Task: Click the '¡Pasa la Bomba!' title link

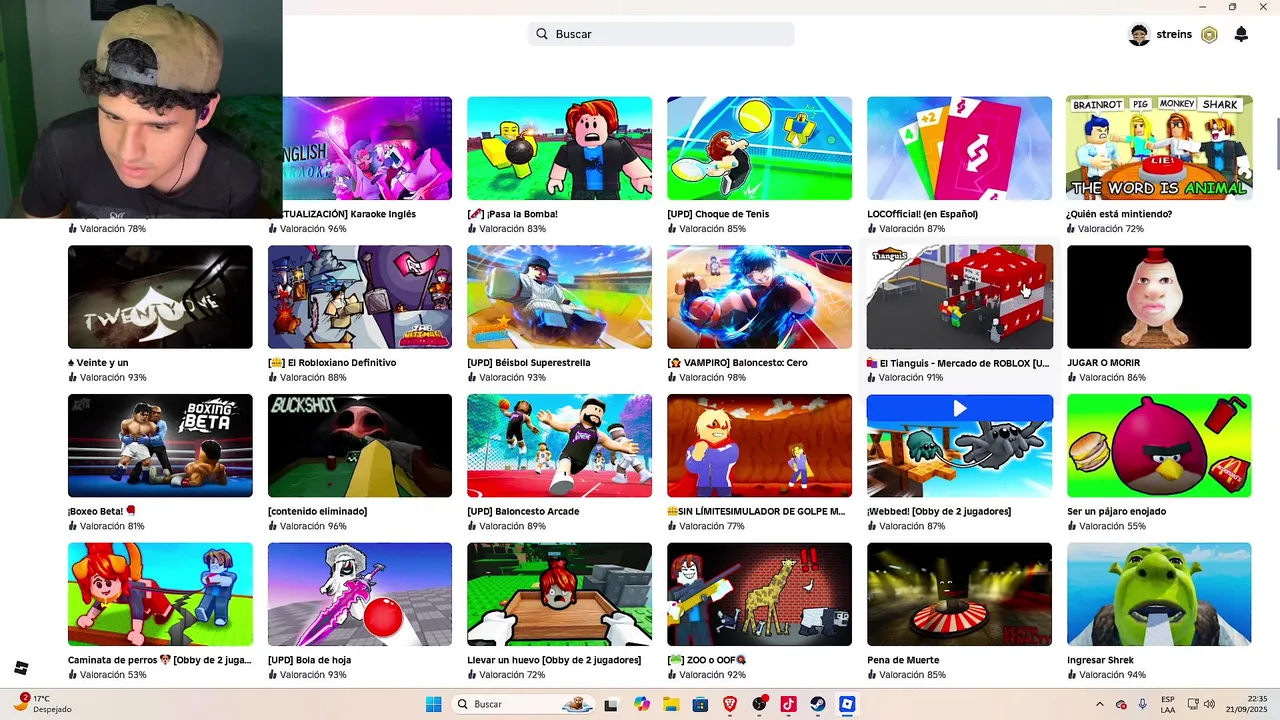Action: tap(512, 214)
